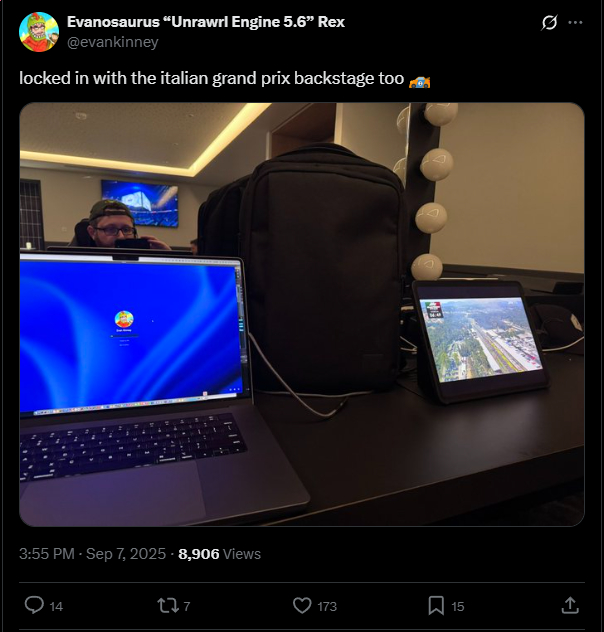Open Grok explain-this-post icon
The height and width of the screenshot is (632, 604).
click(549, 23)
